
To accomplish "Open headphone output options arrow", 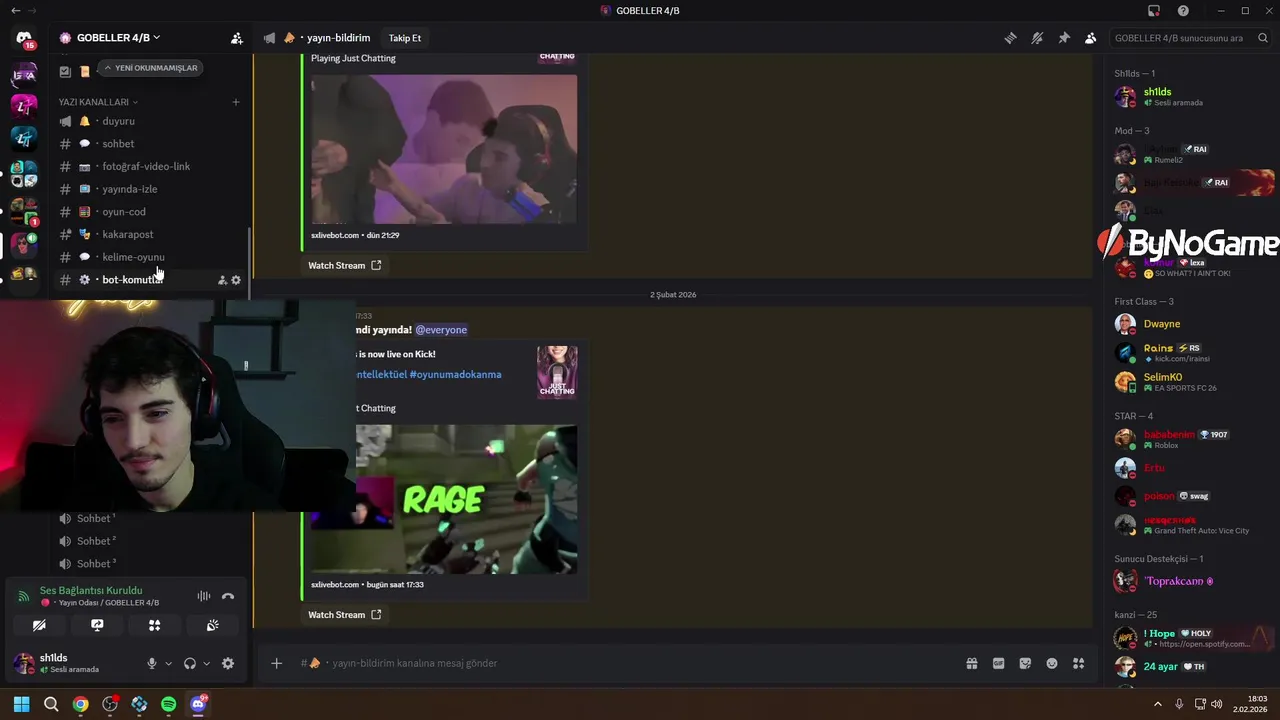I will pyautogui.click(x=207, y=663).
